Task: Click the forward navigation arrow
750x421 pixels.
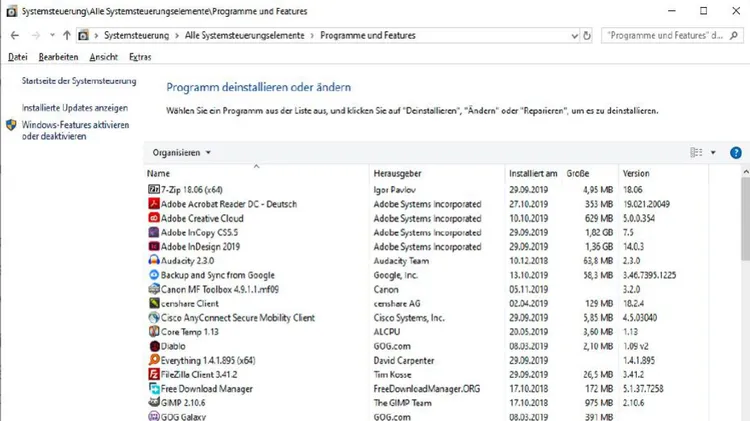Action: (x=36, y=35)
